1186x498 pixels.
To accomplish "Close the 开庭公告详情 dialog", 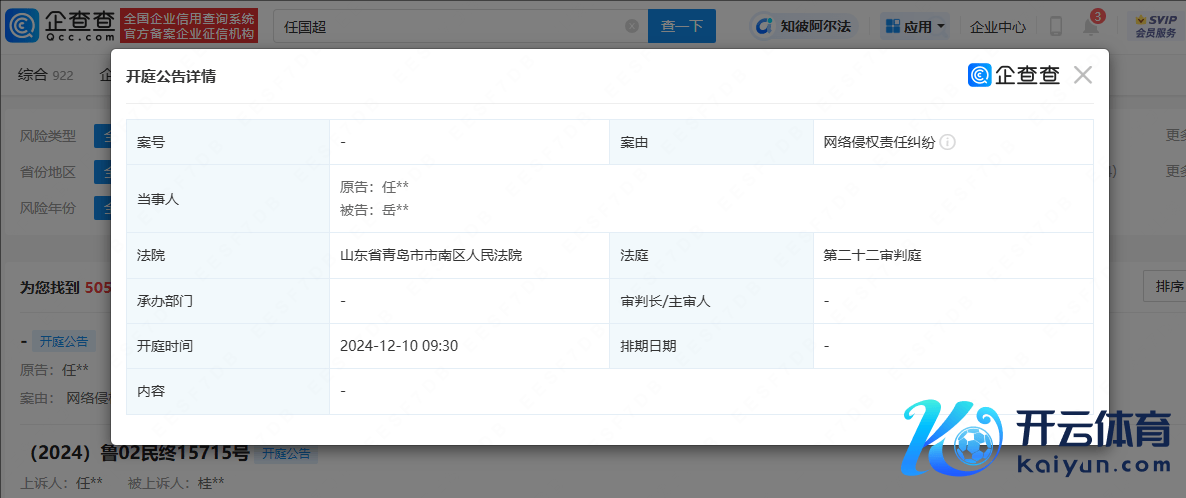I will (1082, 75).
